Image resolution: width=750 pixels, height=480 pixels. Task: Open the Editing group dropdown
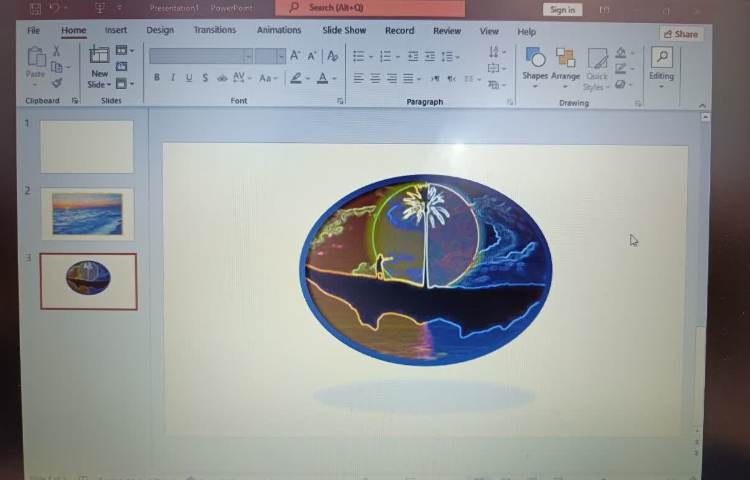click(x=661, y=87)
